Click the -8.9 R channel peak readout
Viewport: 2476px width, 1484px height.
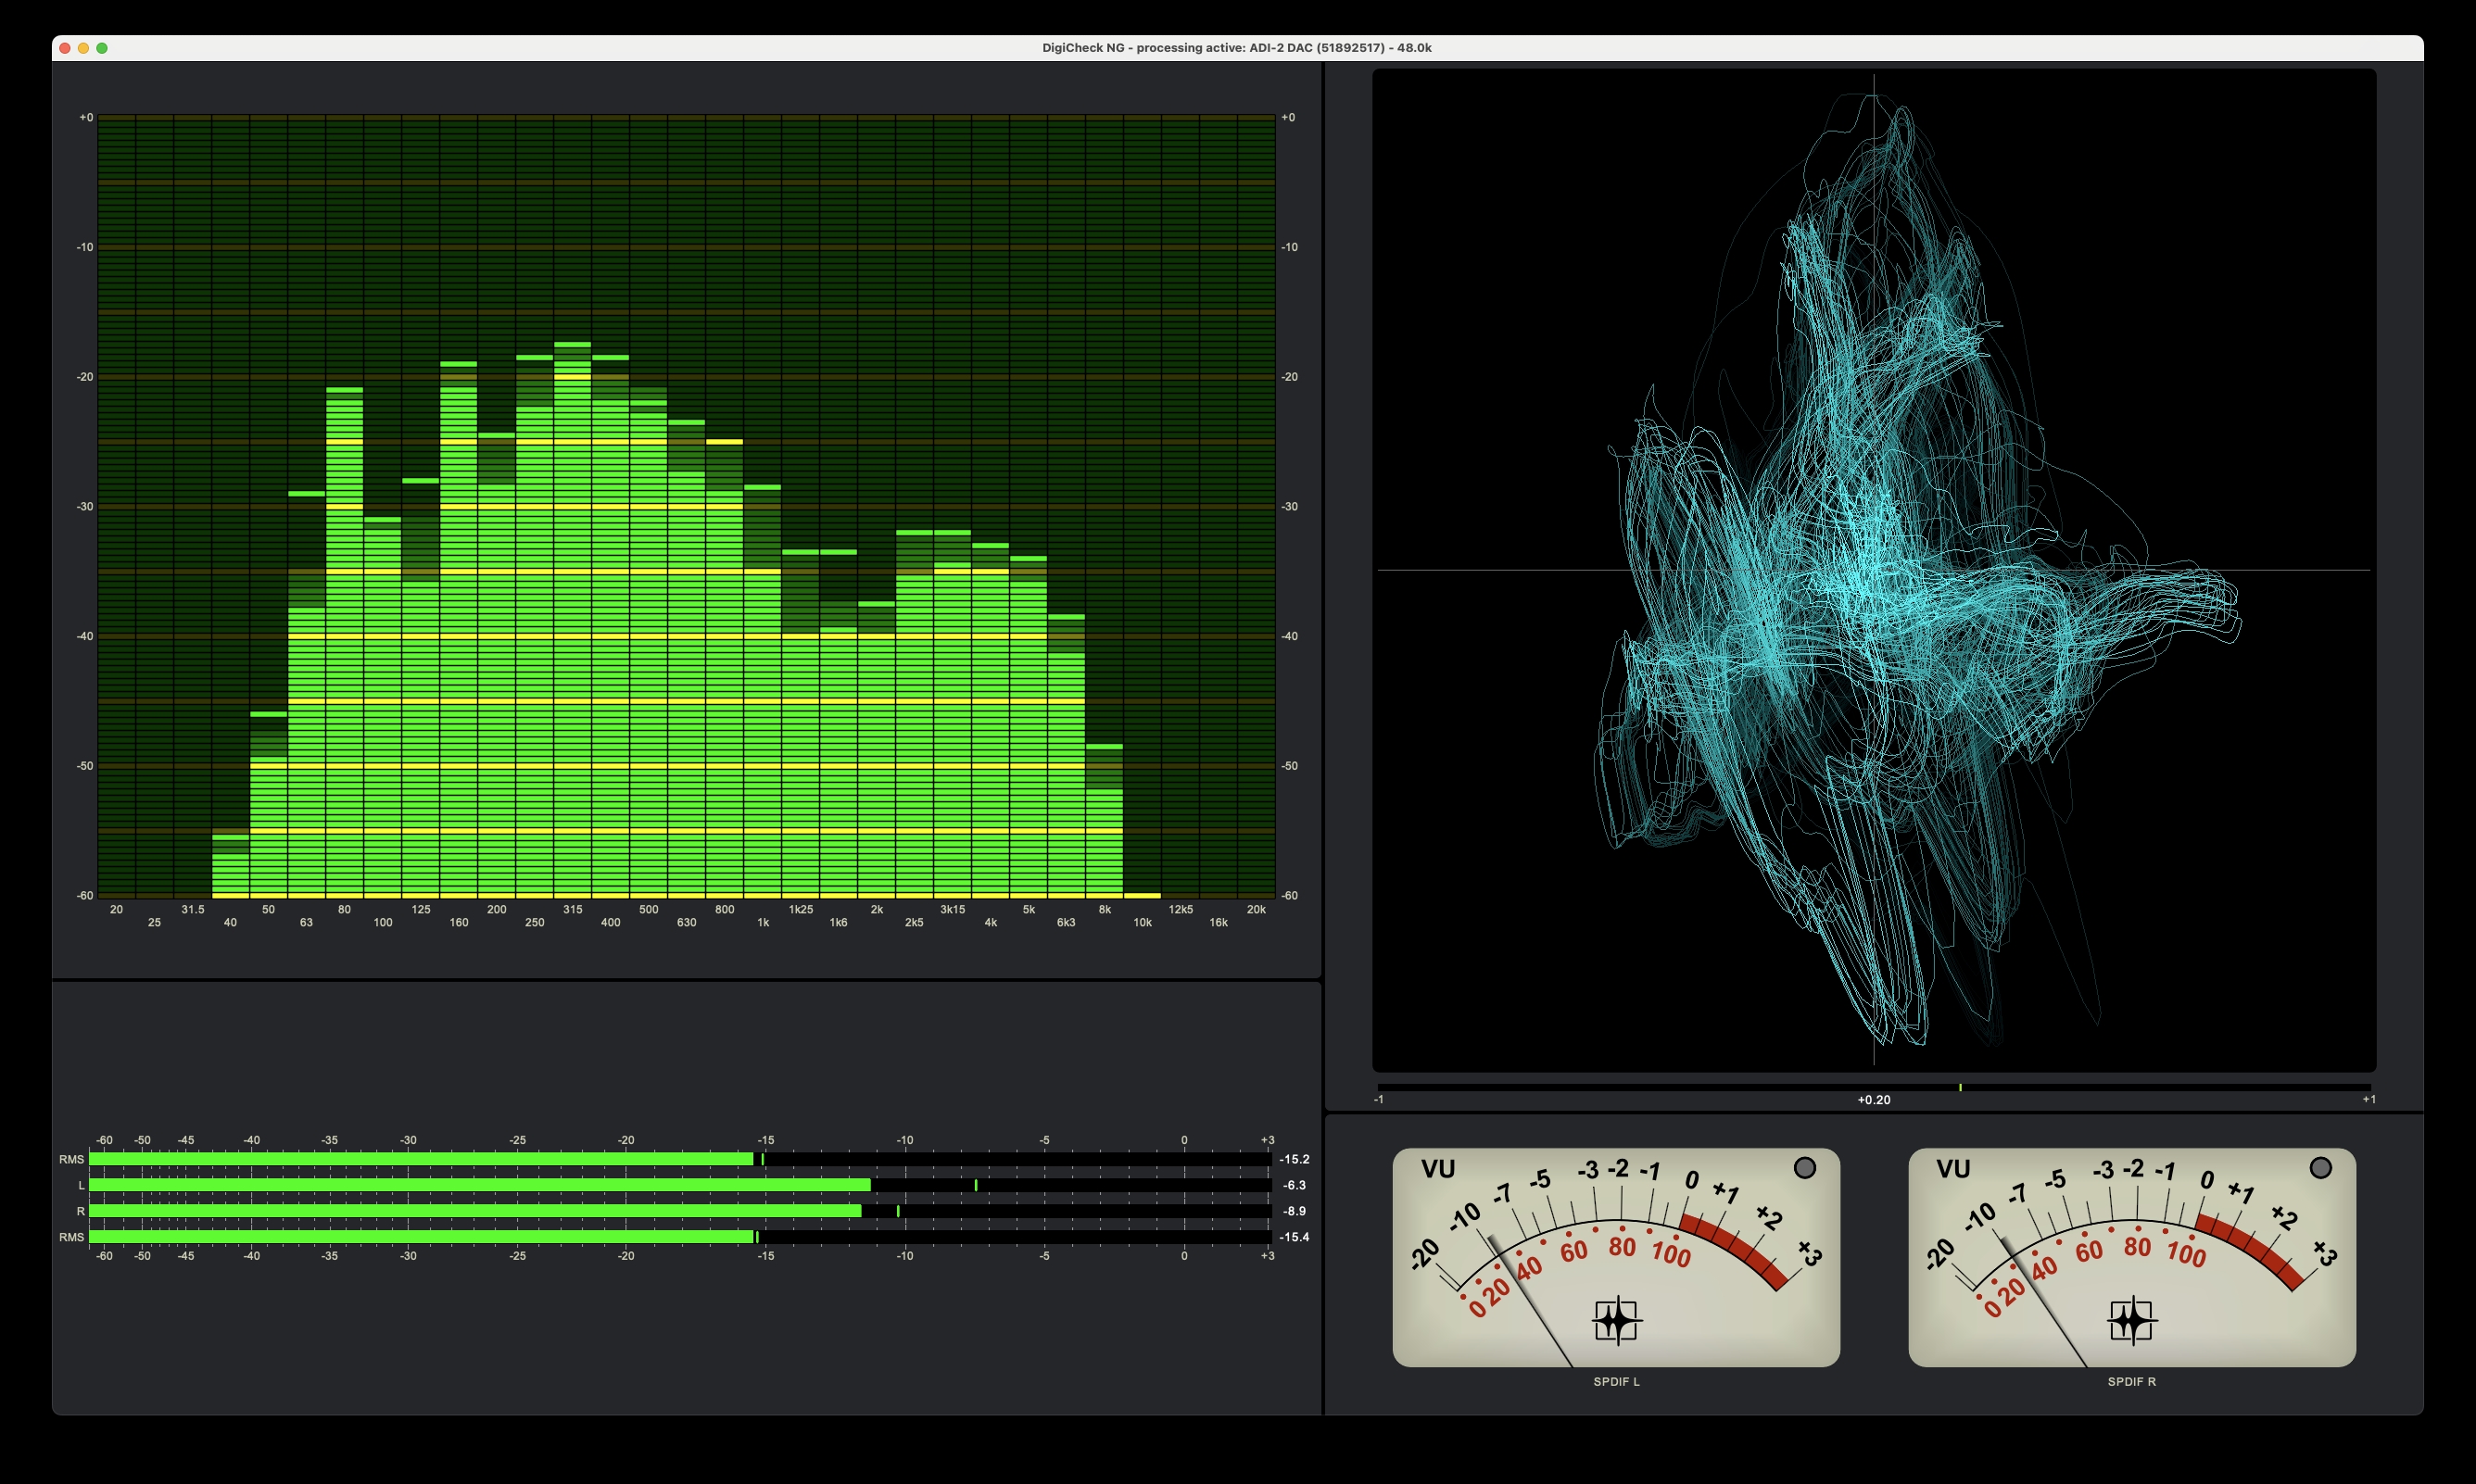[x=1295, y=1211]
